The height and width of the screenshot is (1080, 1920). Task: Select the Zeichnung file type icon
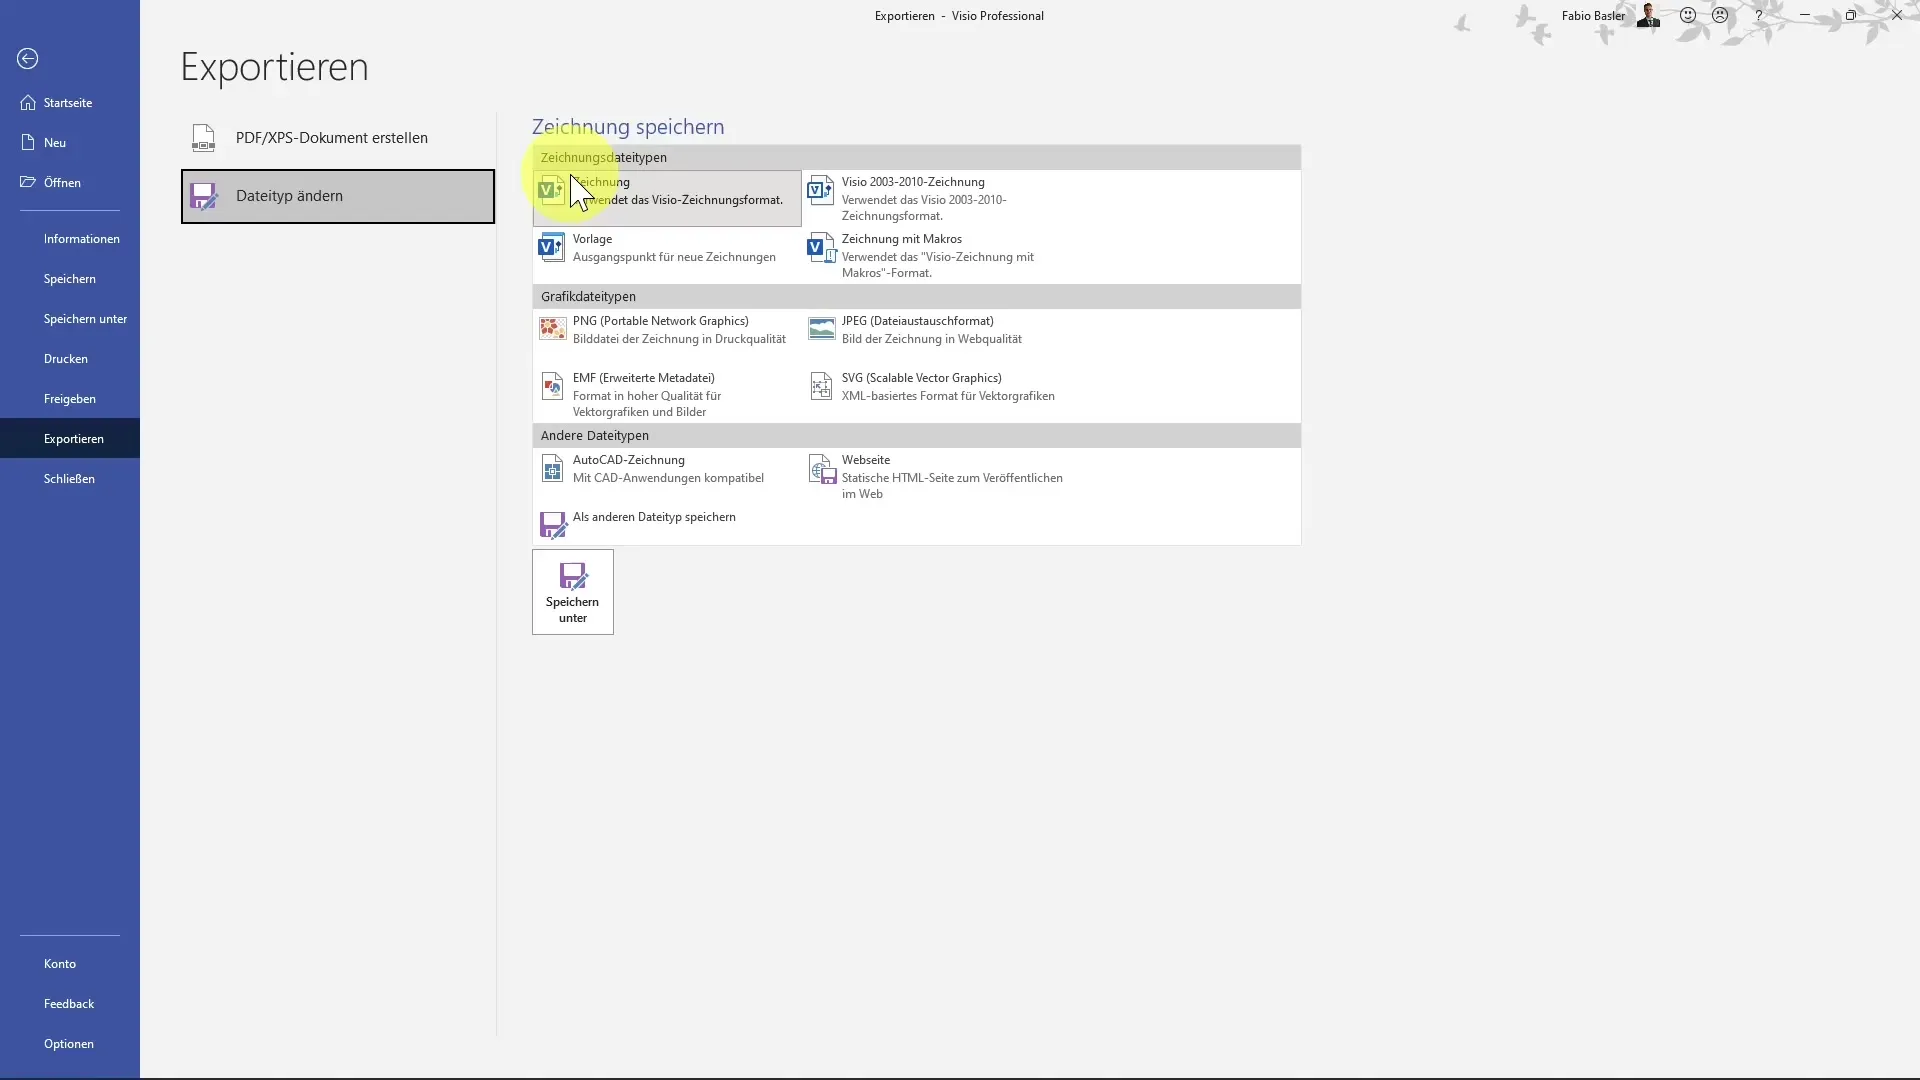(x=551, y=190)
